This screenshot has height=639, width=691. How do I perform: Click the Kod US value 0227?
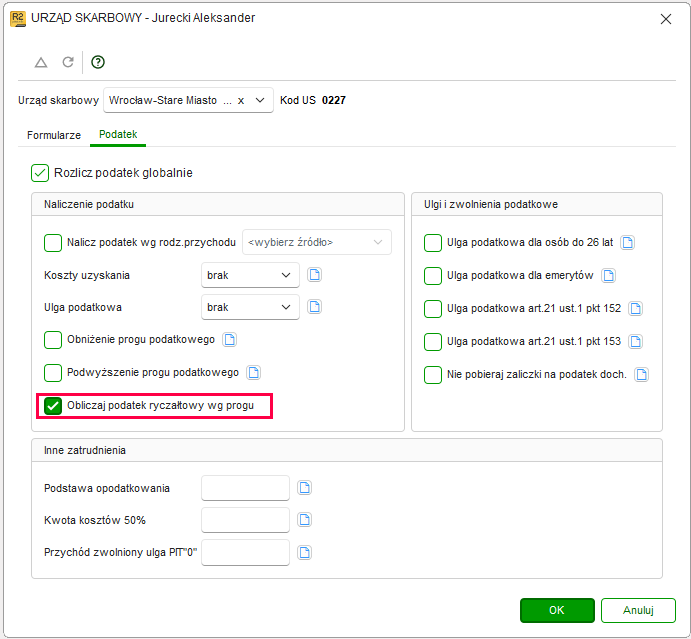[x=334, y=100]
